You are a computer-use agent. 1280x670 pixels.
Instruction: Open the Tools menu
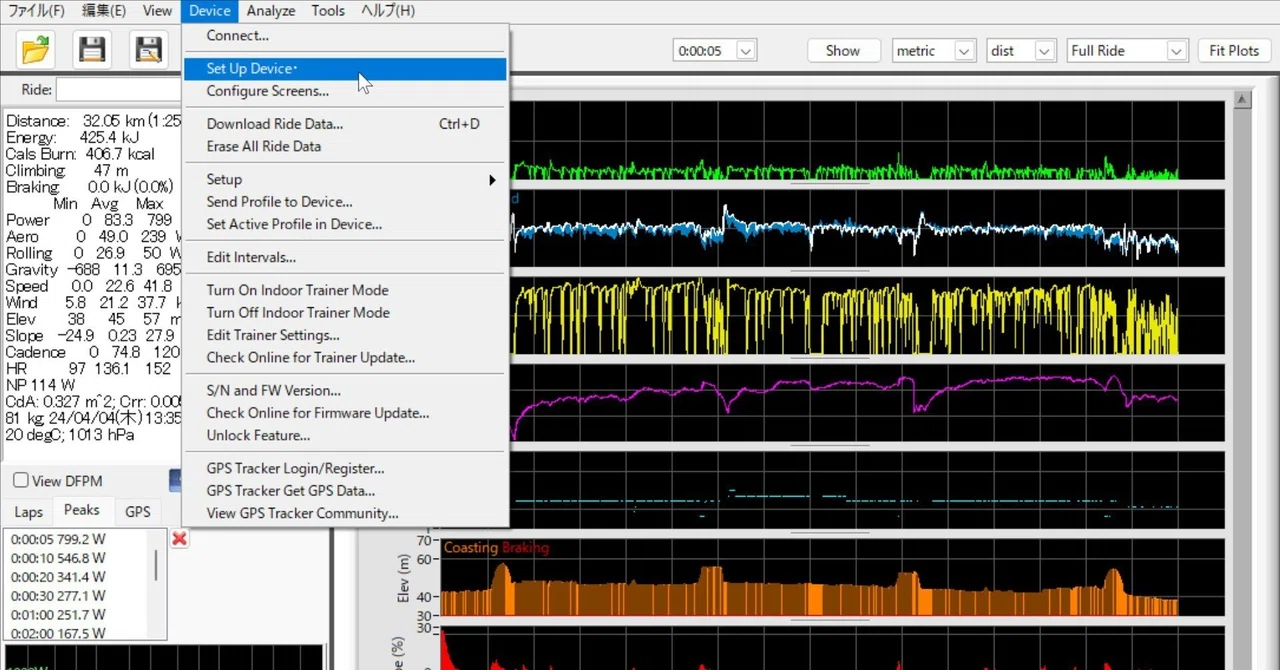[328, 11]
